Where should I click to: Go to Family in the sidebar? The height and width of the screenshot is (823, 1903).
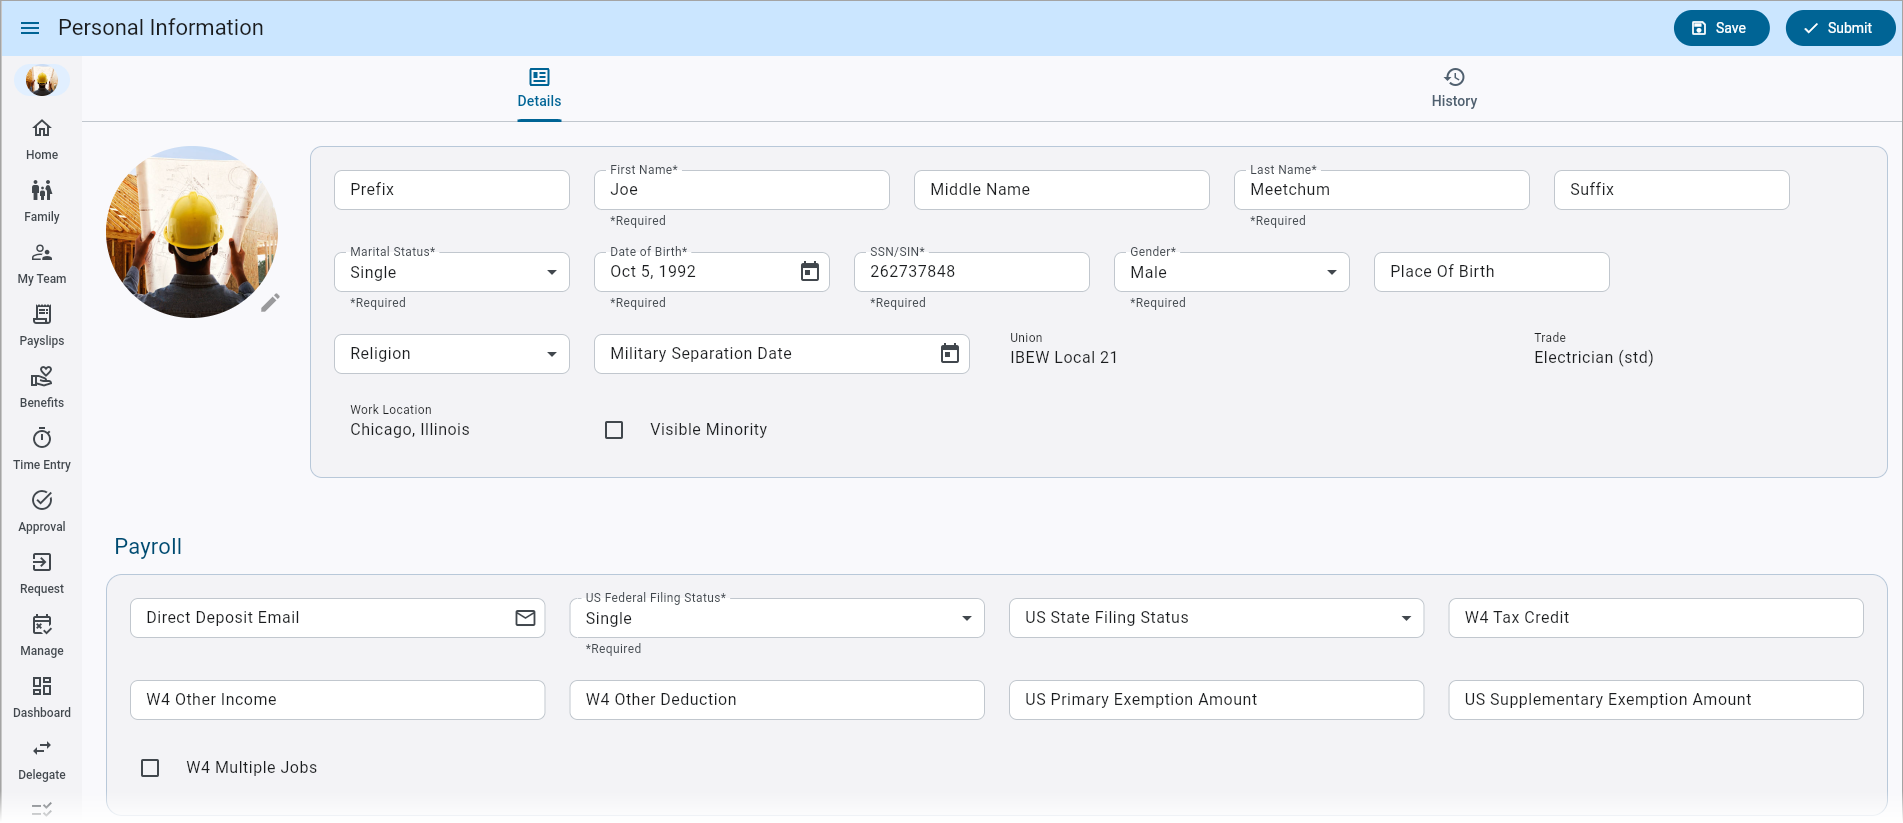point(42,201)
